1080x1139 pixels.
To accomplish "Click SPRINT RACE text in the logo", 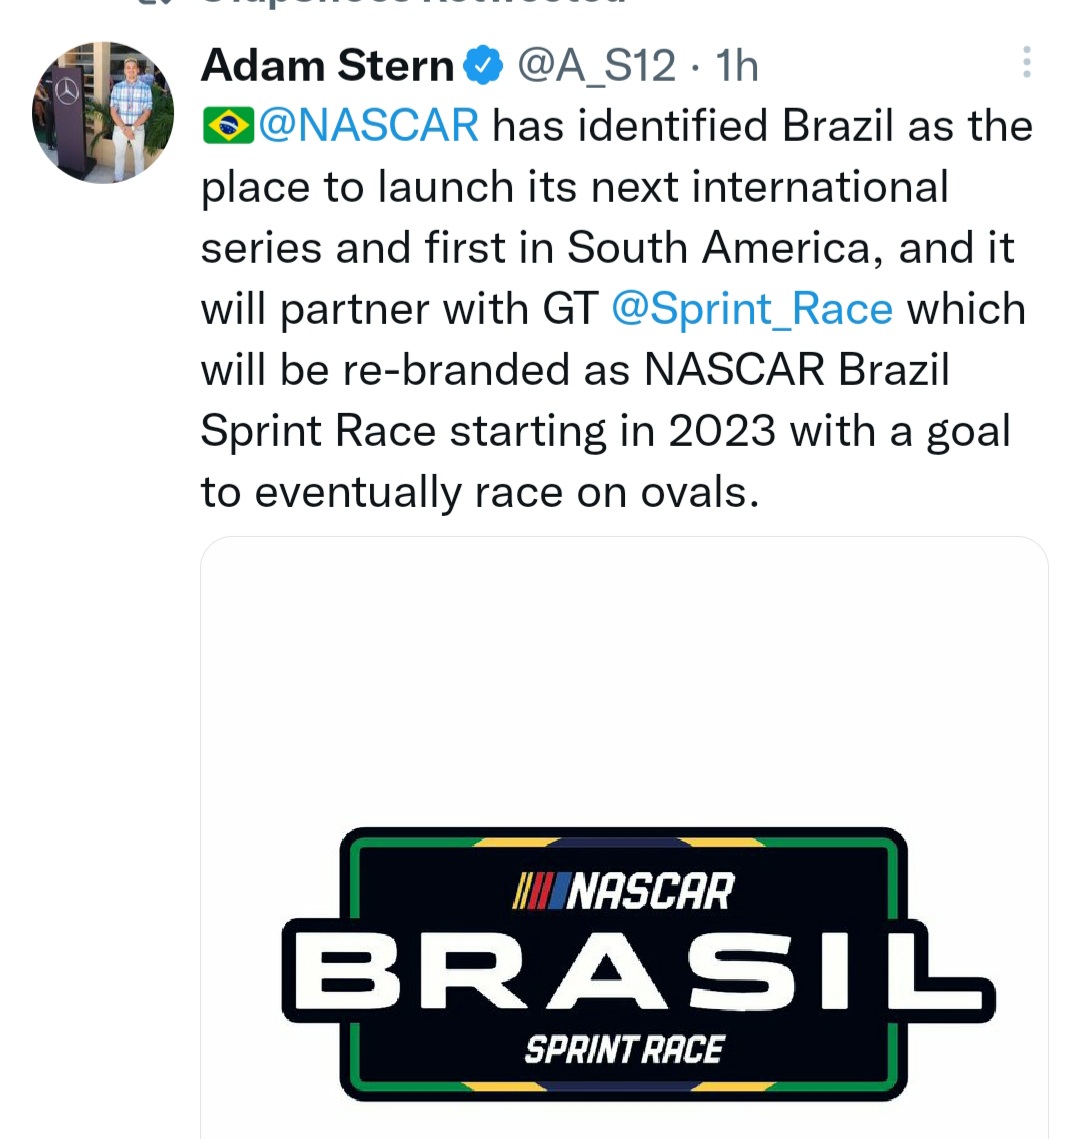I will (x=624, y=1050).
